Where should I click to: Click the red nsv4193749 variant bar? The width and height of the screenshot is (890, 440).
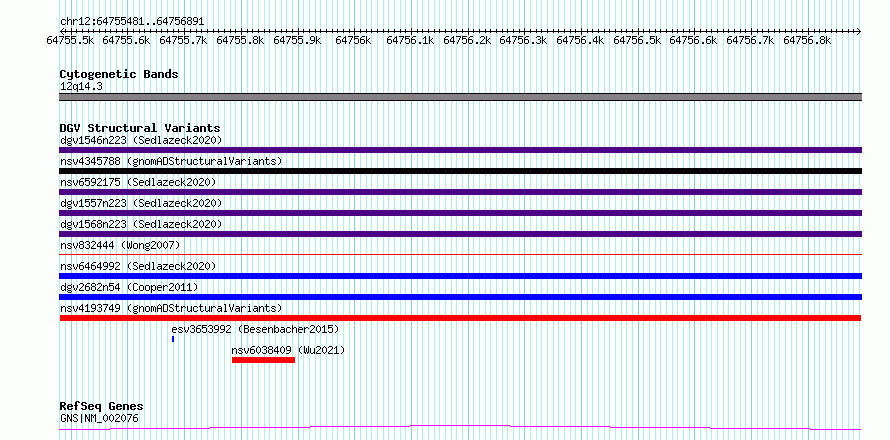click(460, 318)
